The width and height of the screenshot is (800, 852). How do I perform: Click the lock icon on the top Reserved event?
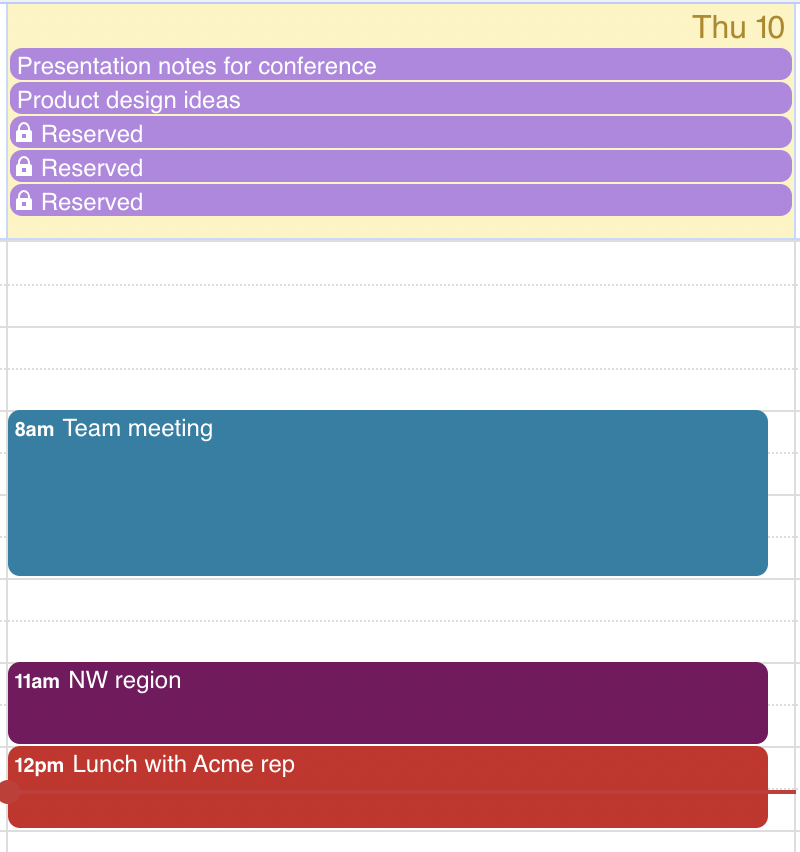click(24, 133)
